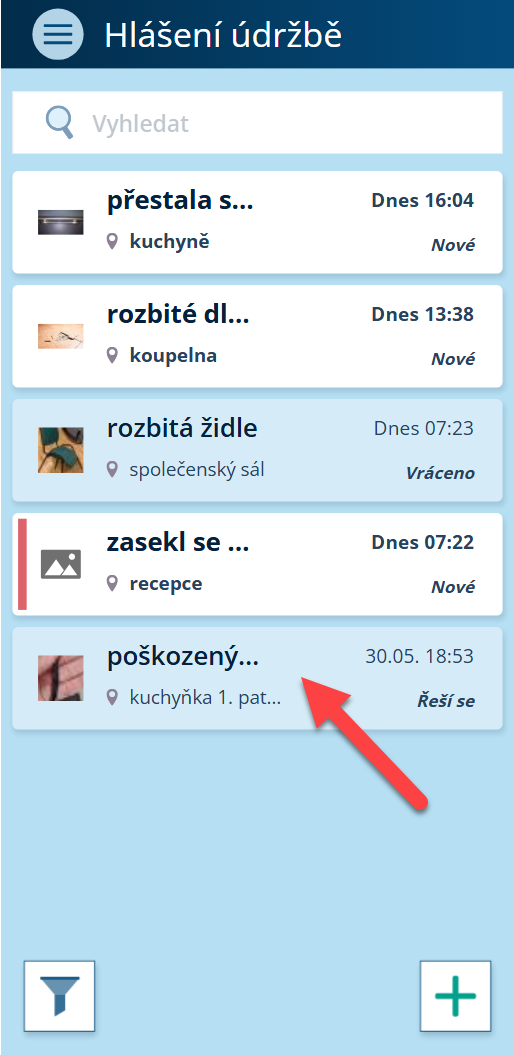This screenshot has width=514, height=1055.
Task: Click the location pin next to kuchyně
Action: [x=112, y=242]
